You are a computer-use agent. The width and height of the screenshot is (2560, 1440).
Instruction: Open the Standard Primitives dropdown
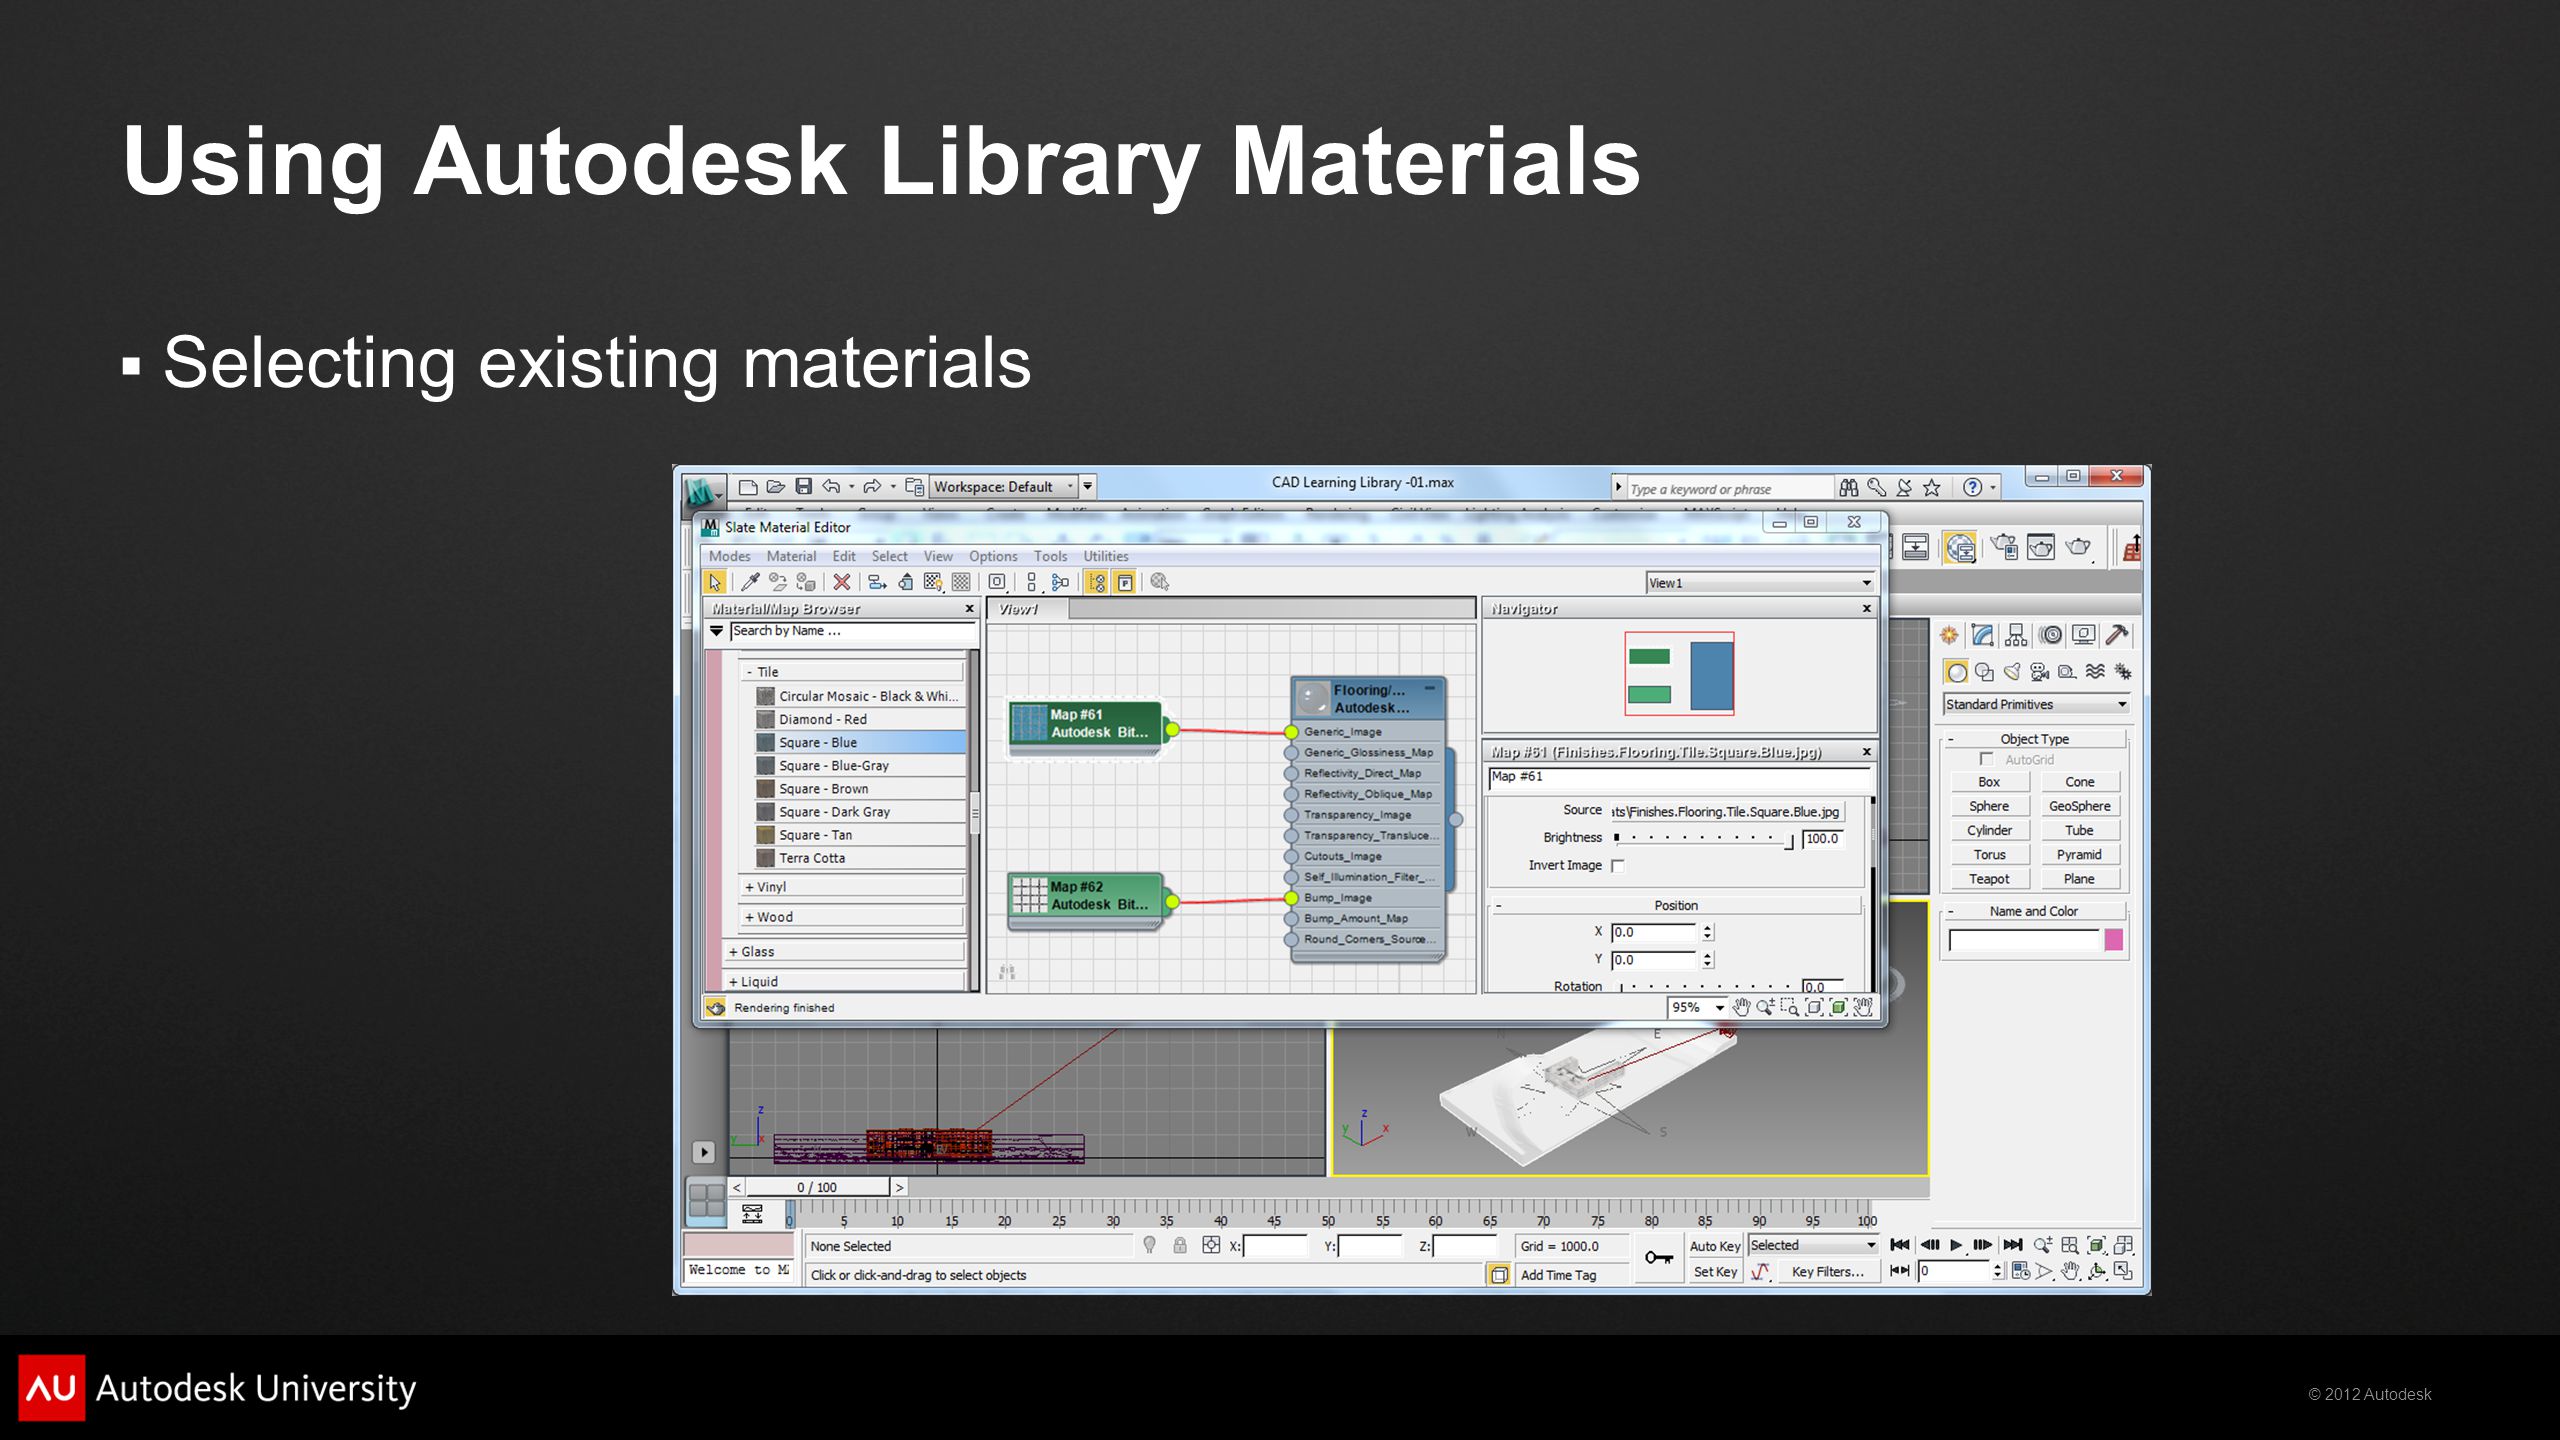pyautogui.click(x=2035, y=705)
